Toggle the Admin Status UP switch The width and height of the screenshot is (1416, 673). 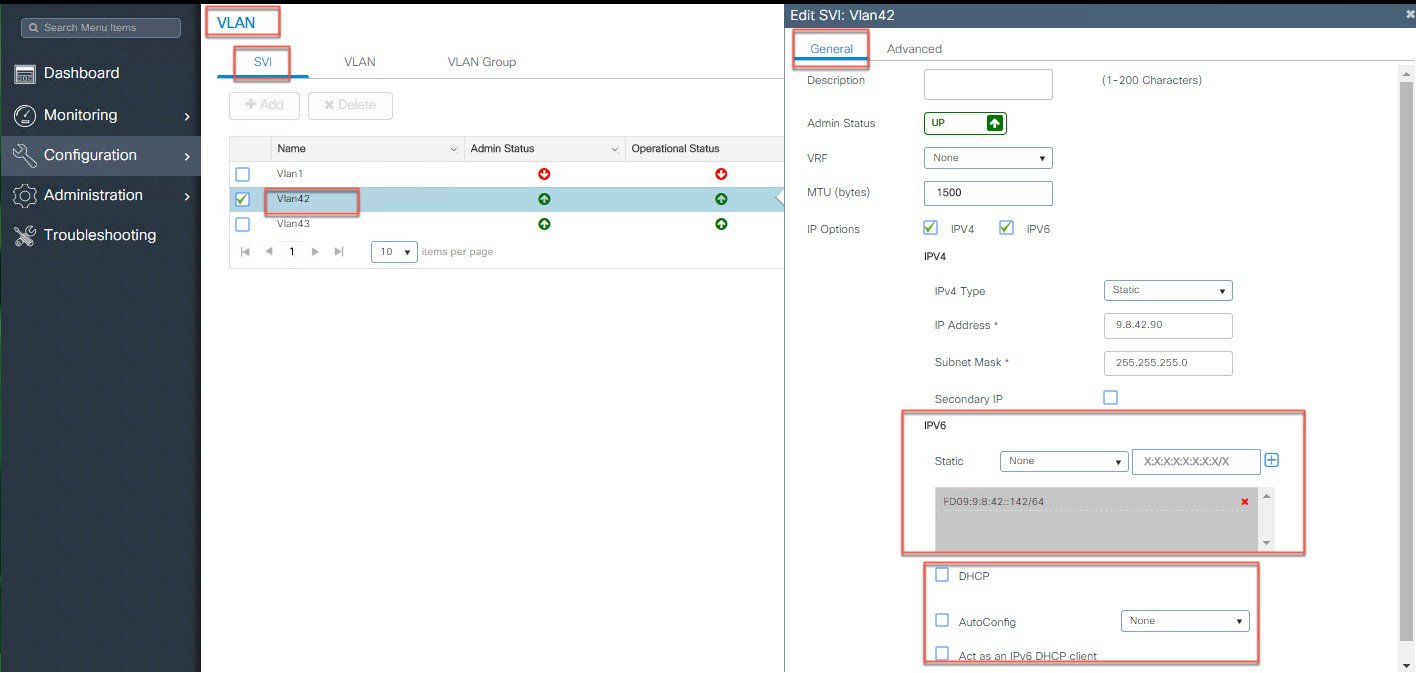965,123
